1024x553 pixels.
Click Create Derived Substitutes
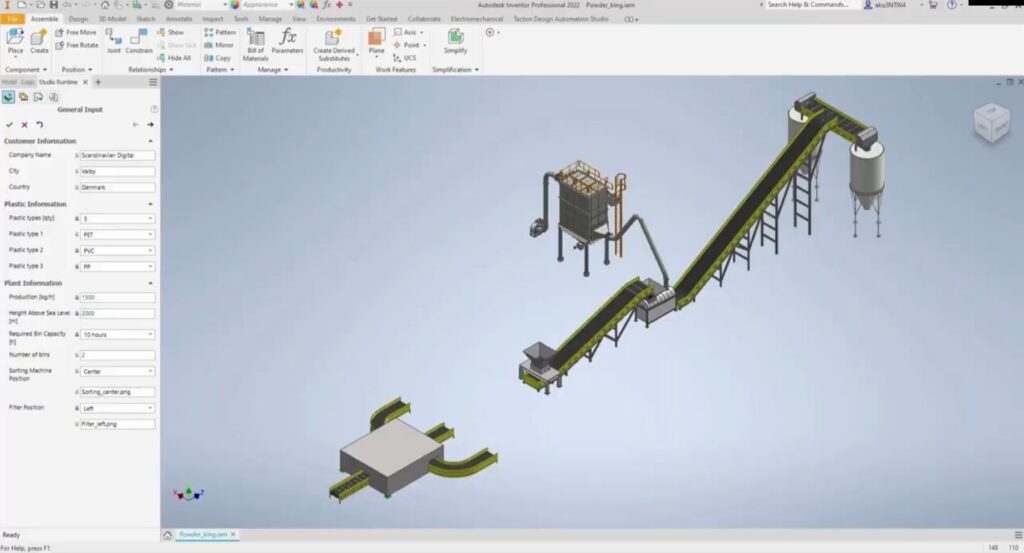(x=334, y=44)
